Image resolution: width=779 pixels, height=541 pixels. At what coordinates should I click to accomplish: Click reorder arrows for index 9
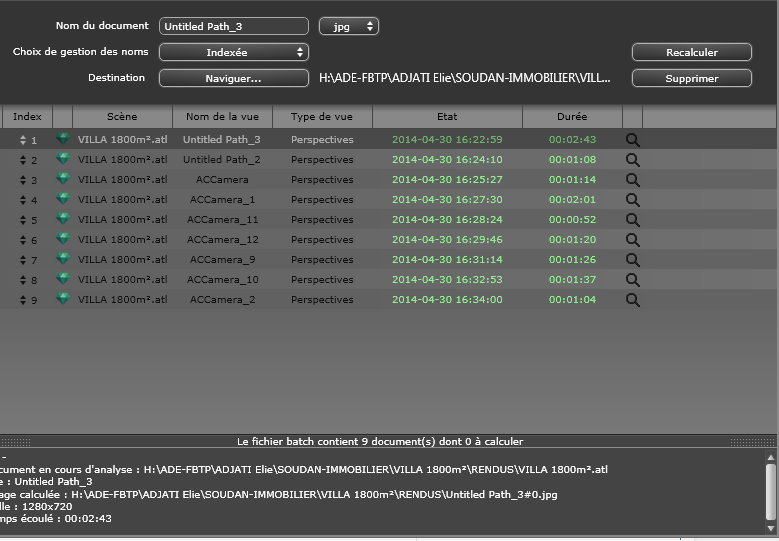pyautogui.click(x=23, y=300)
